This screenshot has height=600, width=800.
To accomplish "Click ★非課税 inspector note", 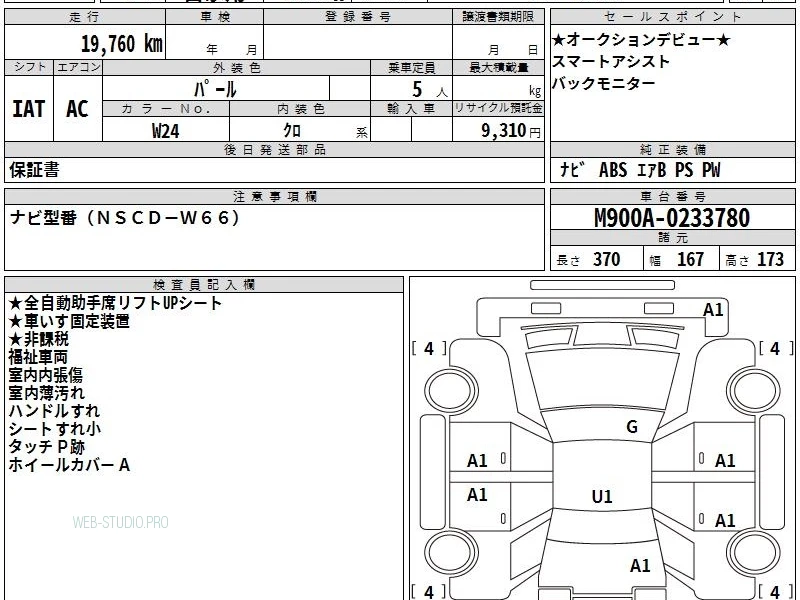I will (39, 339).
